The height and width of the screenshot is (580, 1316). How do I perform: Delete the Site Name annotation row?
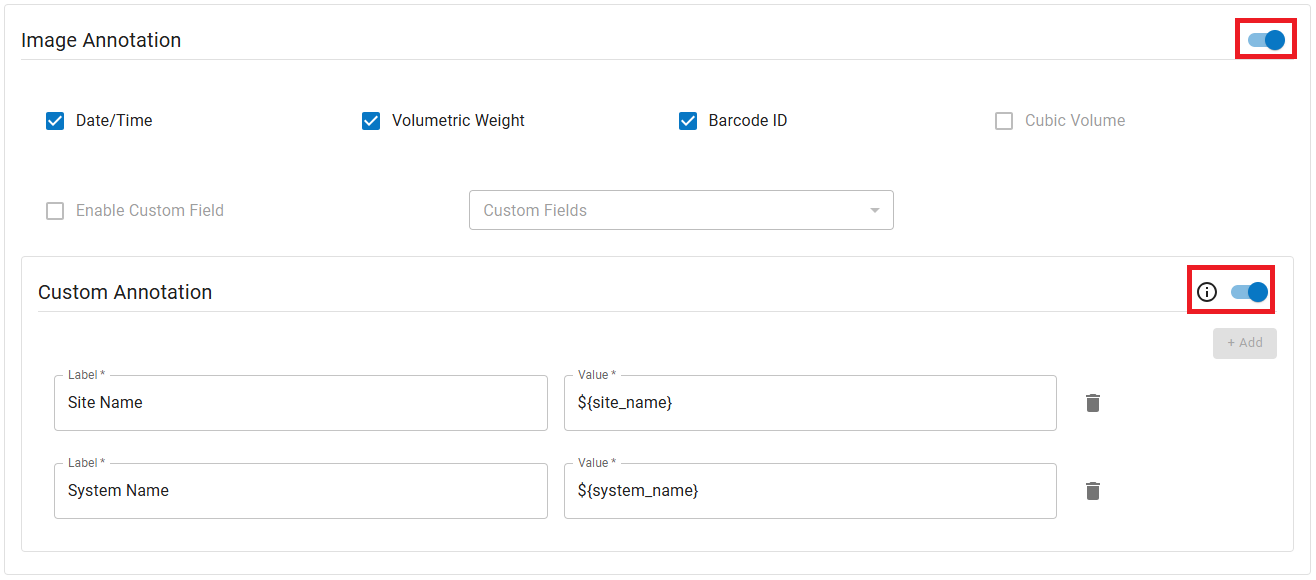1093,403
